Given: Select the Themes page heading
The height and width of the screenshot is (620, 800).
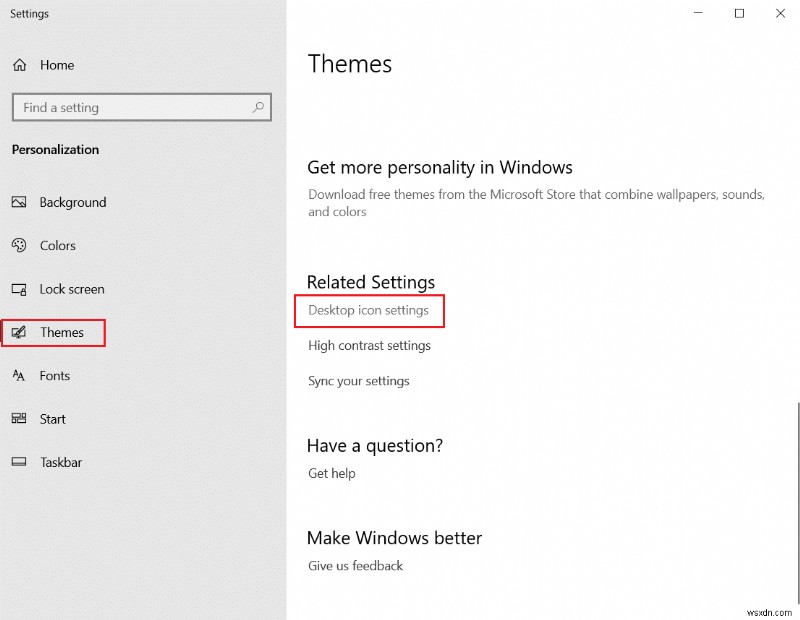Looking at the screenshot, I should [x=350, y=63].
